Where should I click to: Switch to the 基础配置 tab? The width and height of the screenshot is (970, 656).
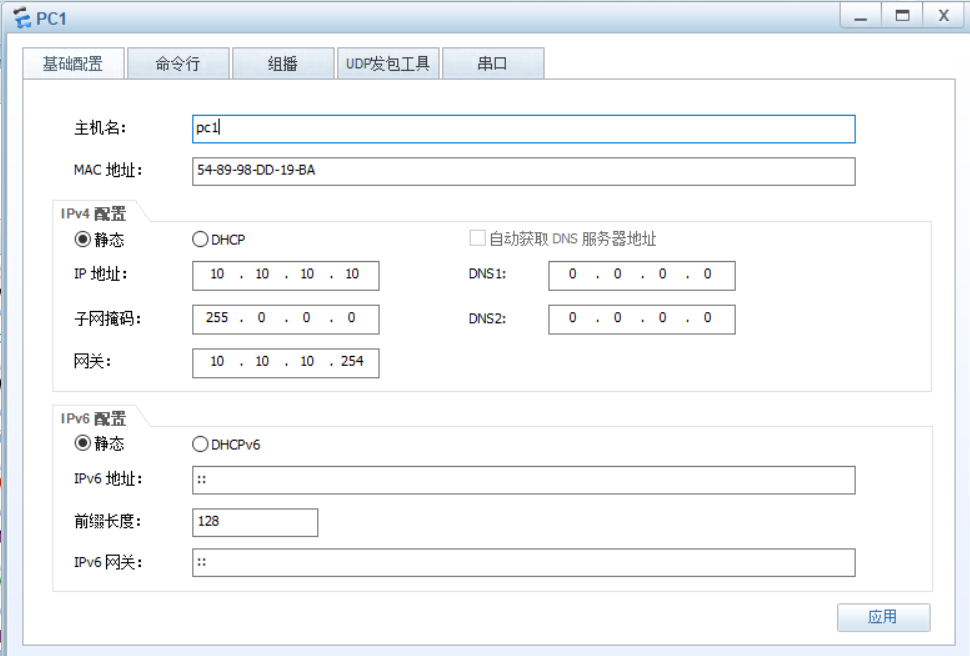74,64
